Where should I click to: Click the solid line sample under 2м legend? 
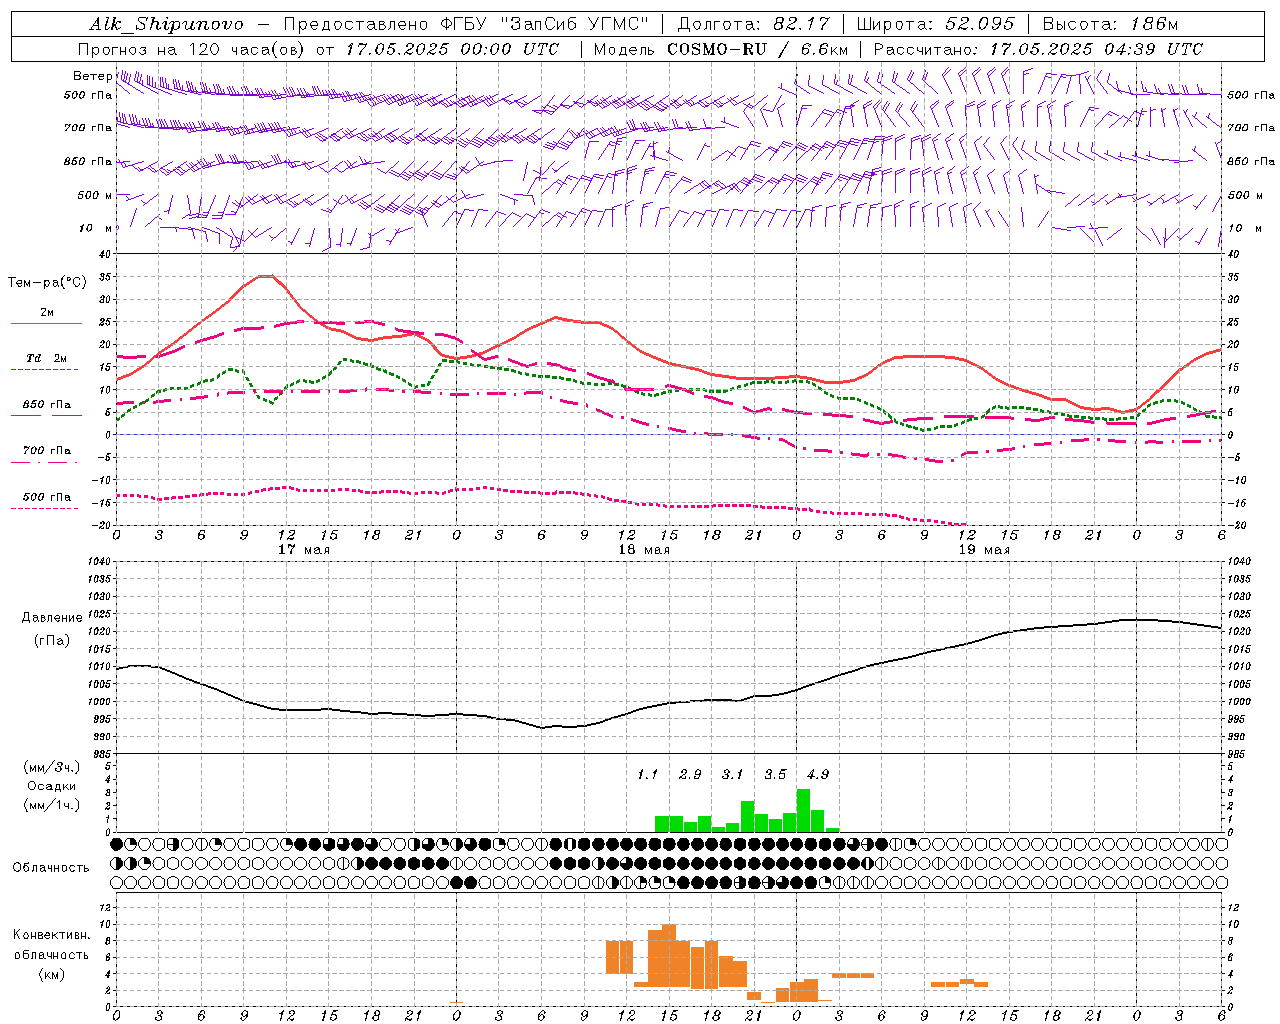tap(46, 323)
